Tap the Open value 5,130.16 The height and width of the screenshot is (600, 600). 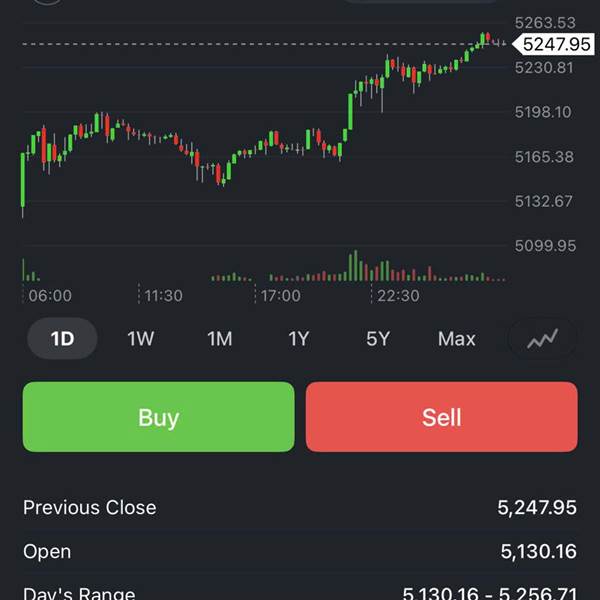tap(539, 552)
